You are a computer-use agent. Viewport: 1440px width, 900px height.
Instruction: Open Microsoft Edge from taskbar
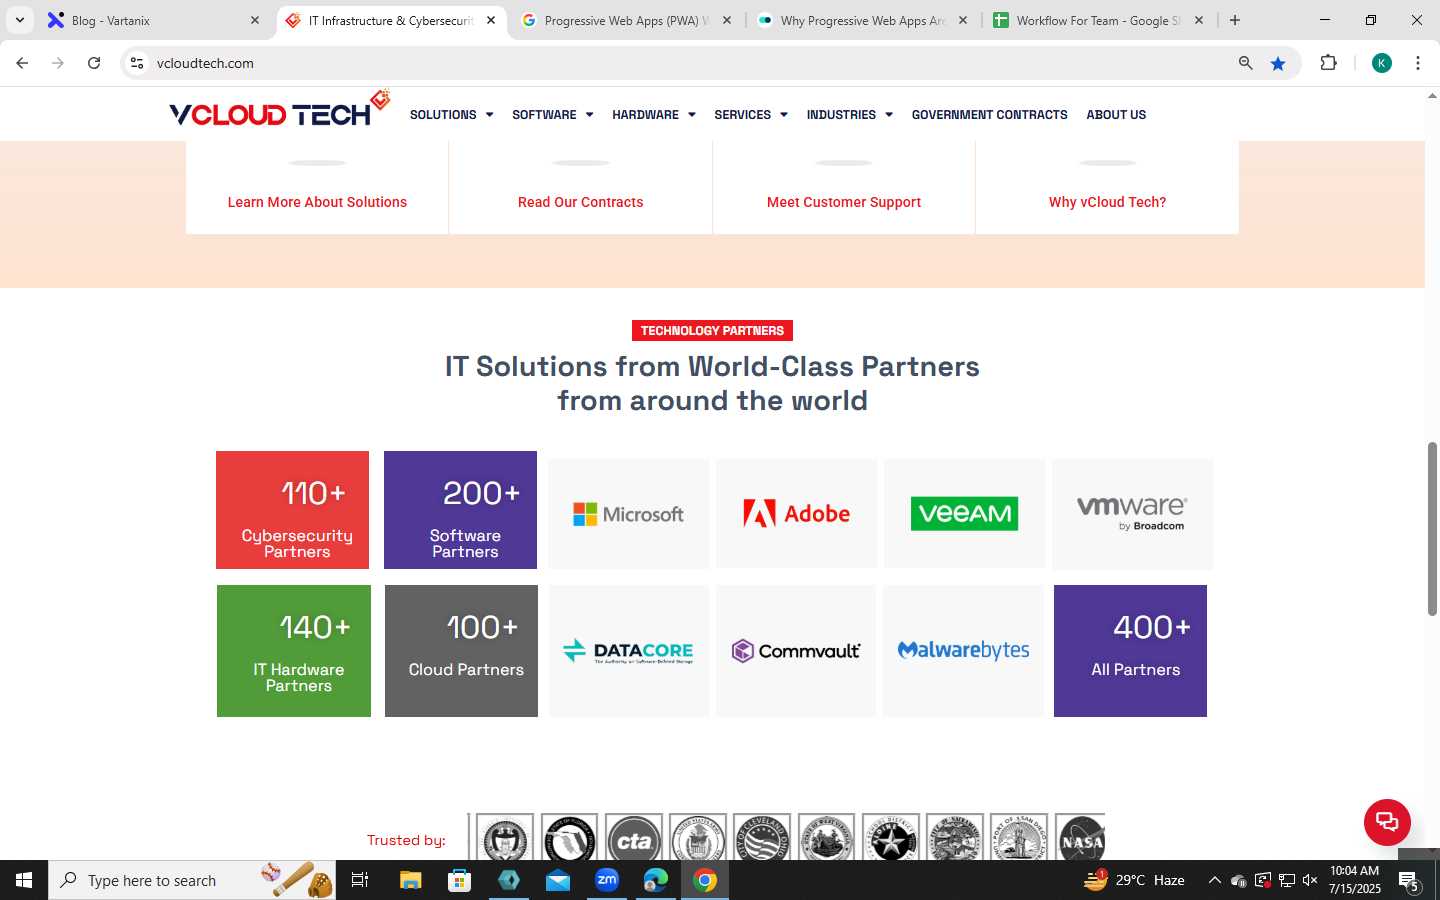tap(656, 880)
